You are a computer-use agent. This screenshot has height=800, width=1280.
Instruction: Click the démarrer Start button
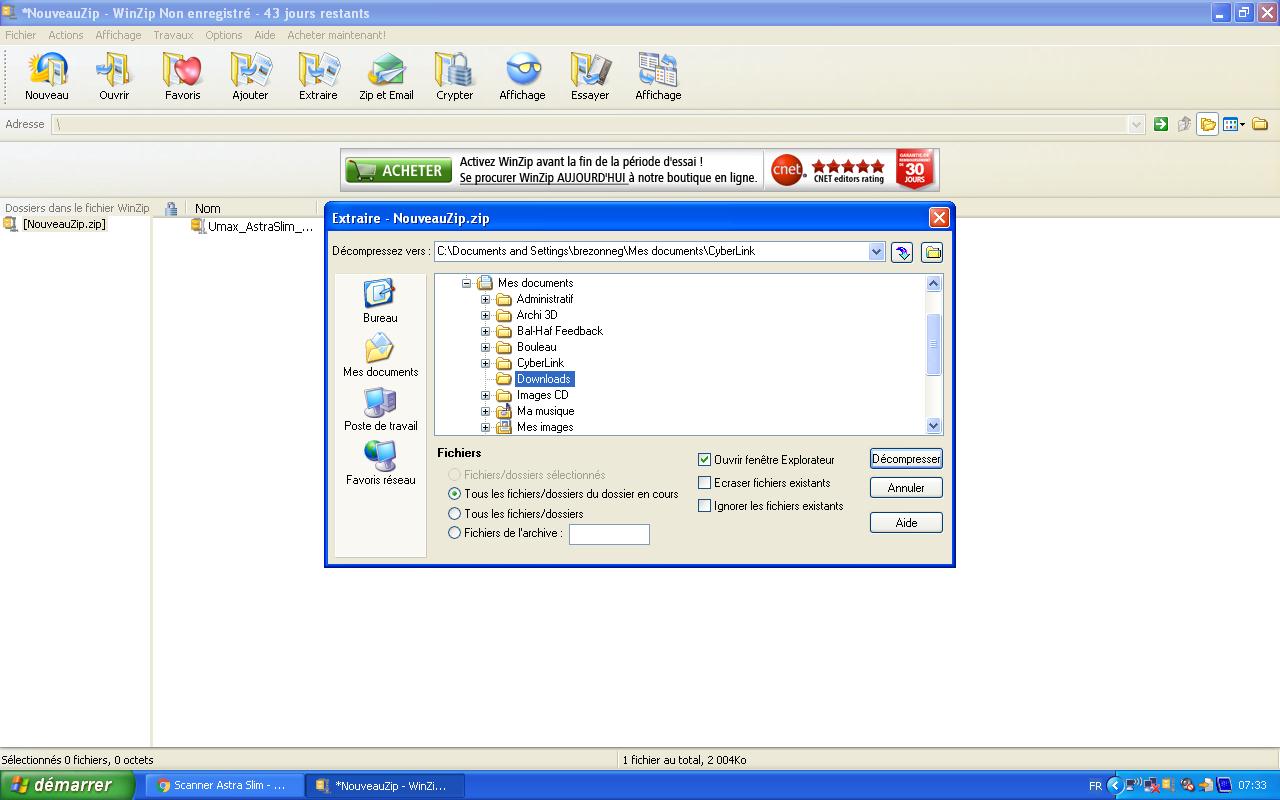(67, 785)
